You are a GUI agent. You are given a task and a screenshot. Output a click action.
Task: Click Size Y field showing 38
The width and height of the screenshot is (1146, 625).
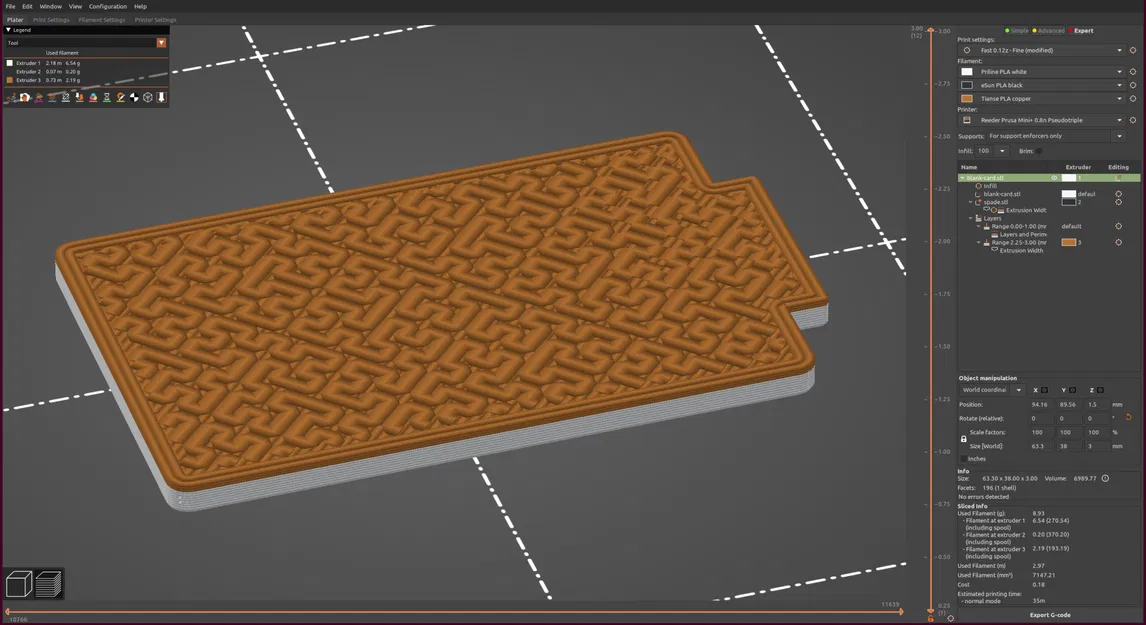(1067, 446)
